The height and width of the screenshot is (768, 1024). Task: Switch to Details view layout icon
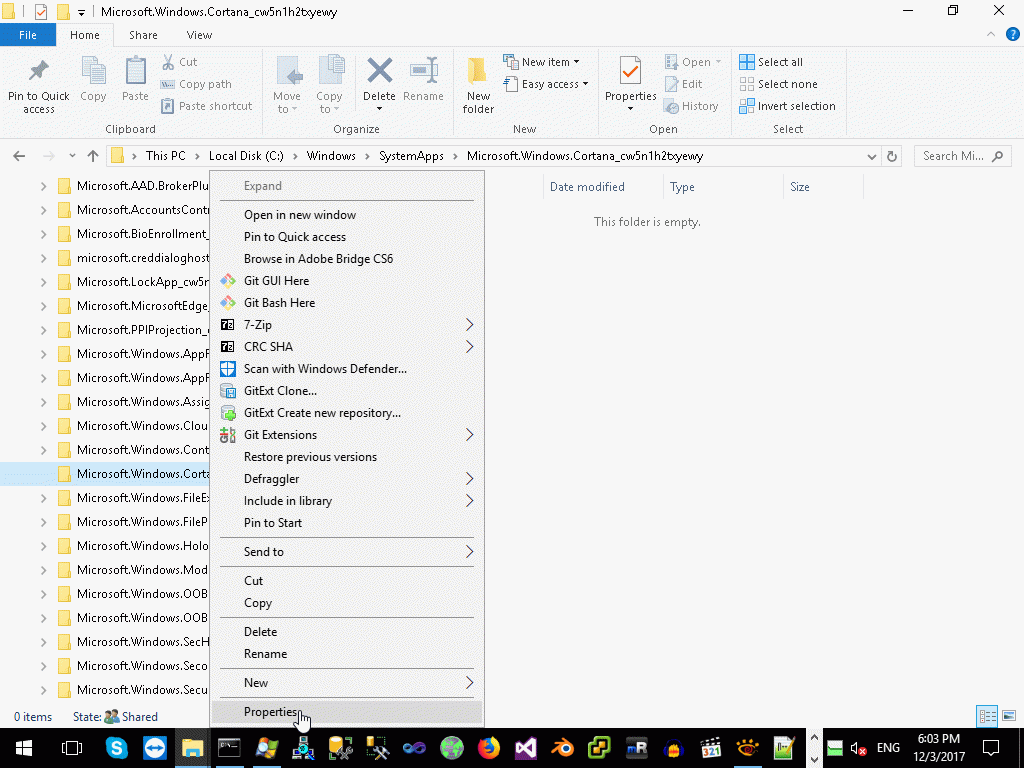point(987,716)
